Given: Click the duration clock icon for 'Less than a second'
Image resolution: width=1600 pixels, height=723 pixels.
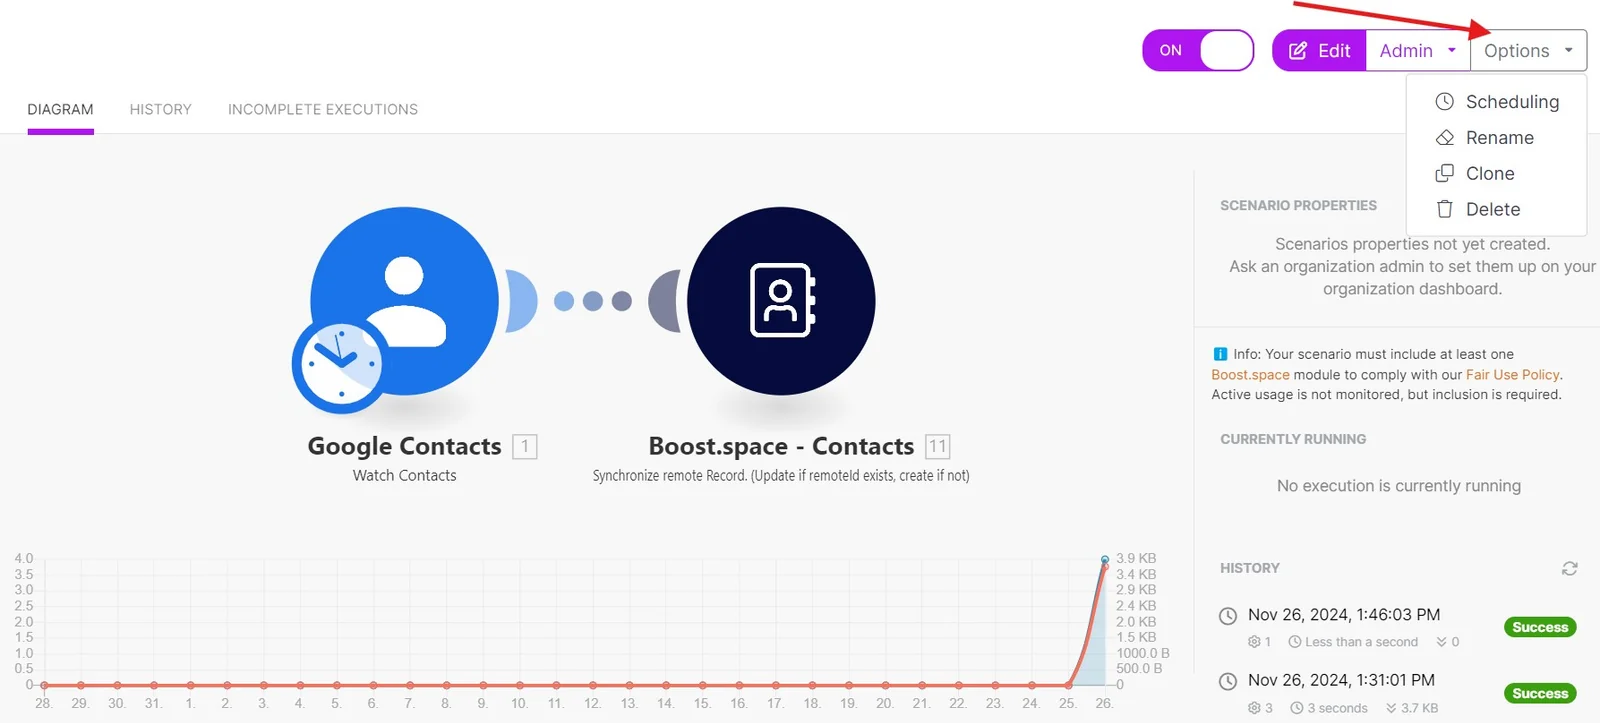Looking at the screenshot, I should tap(1295, 642).
